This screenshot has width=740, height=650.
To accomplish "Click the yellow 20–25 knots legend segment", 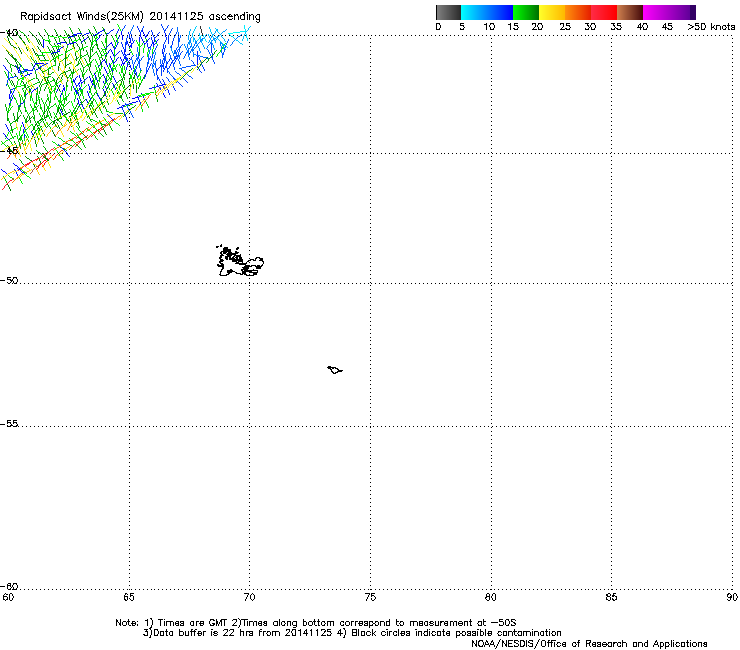I will (552, 12).
